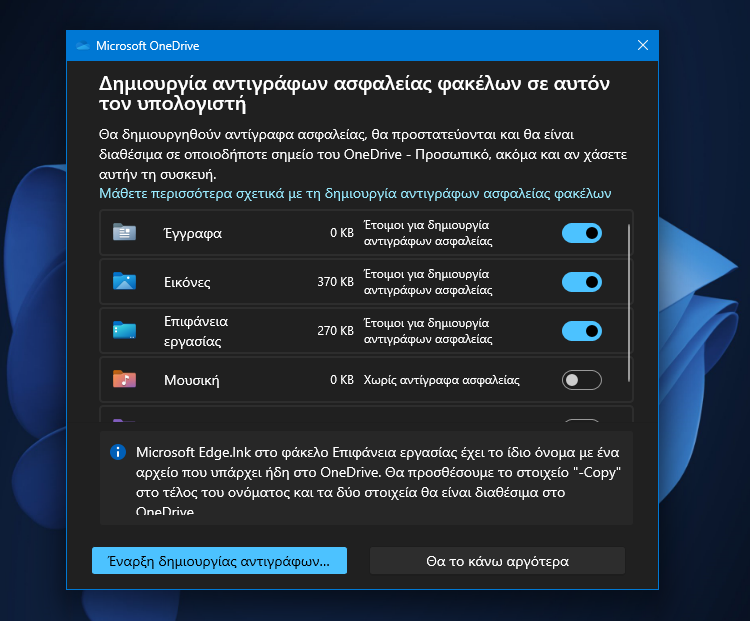Image resolution: width=750 pixels, height=621 pixels.
Task: Click Θα το κάνω αργότερα button
Action: tap(497, 561)
